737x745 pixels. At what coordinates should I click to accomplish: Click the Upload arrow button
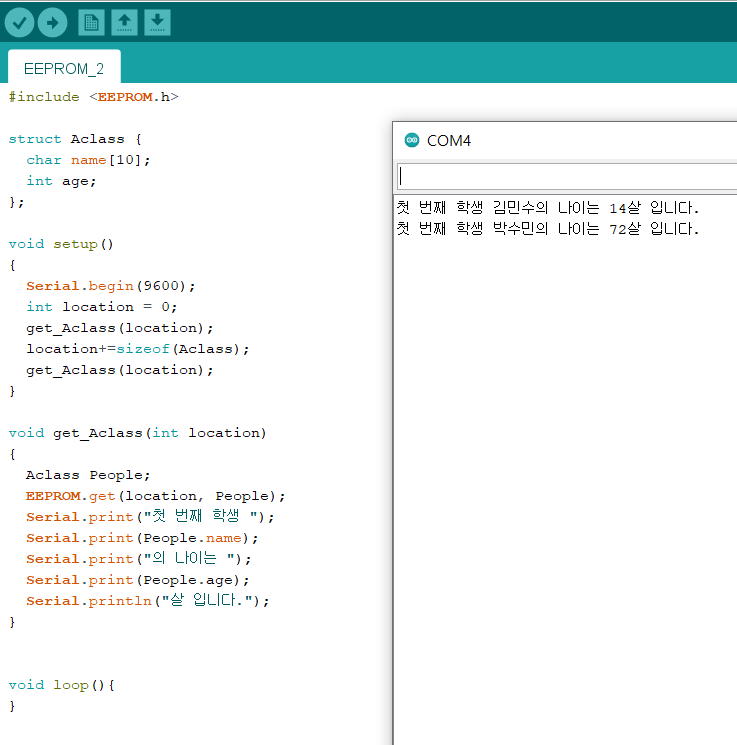click(x=52, y=22)
